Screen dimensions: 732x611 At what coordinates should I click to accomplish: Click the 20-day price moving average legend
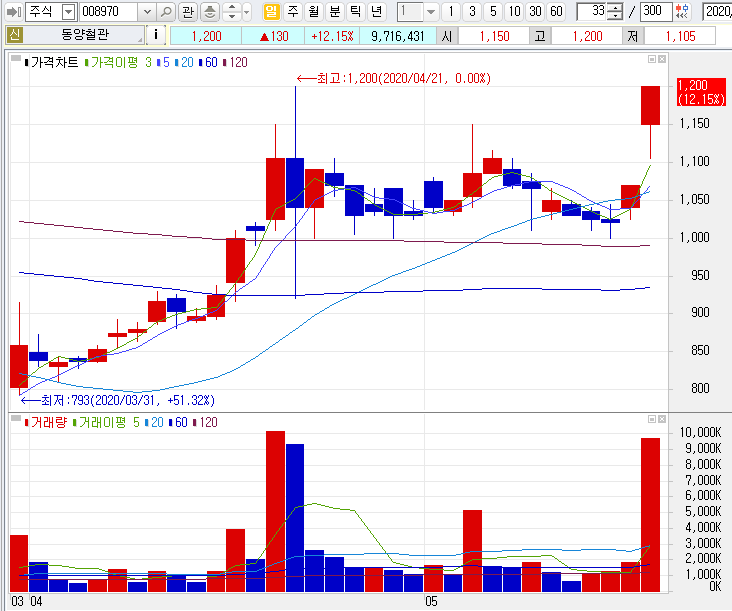184,63
